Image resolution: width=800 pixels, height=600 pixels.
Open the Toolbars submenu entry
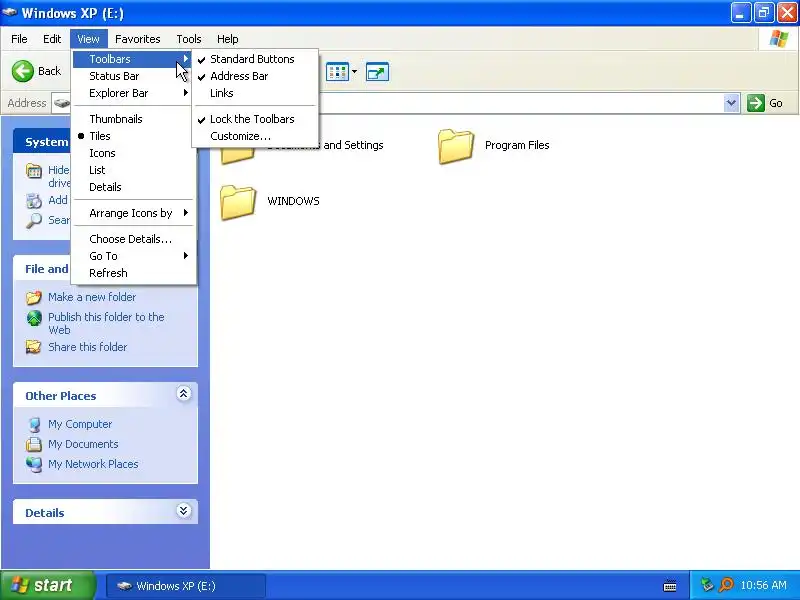click(133, 59)
